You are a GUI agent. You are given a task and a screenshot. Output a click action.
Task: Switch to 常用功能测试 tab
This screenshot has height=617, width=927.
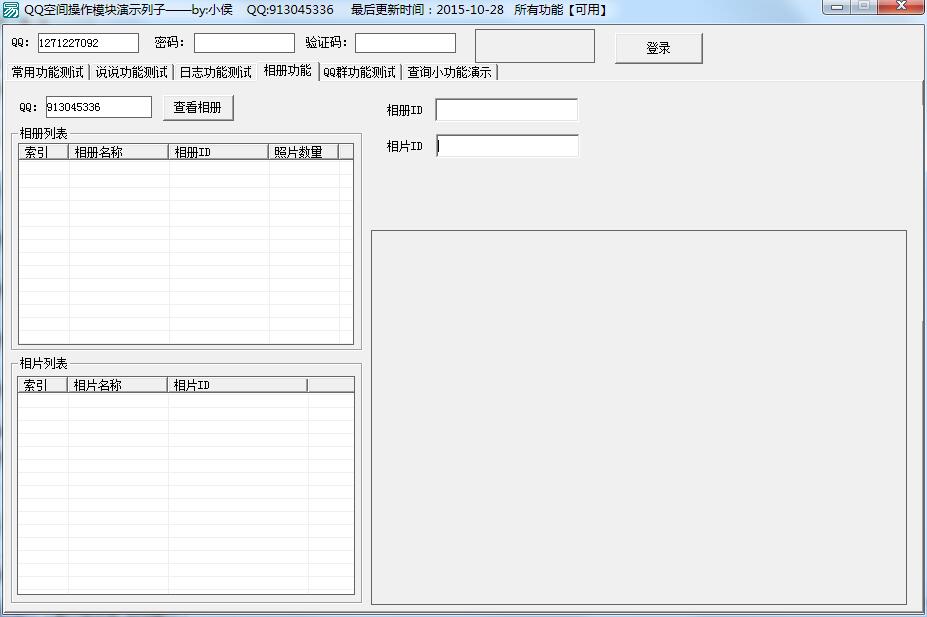(47, 72)
